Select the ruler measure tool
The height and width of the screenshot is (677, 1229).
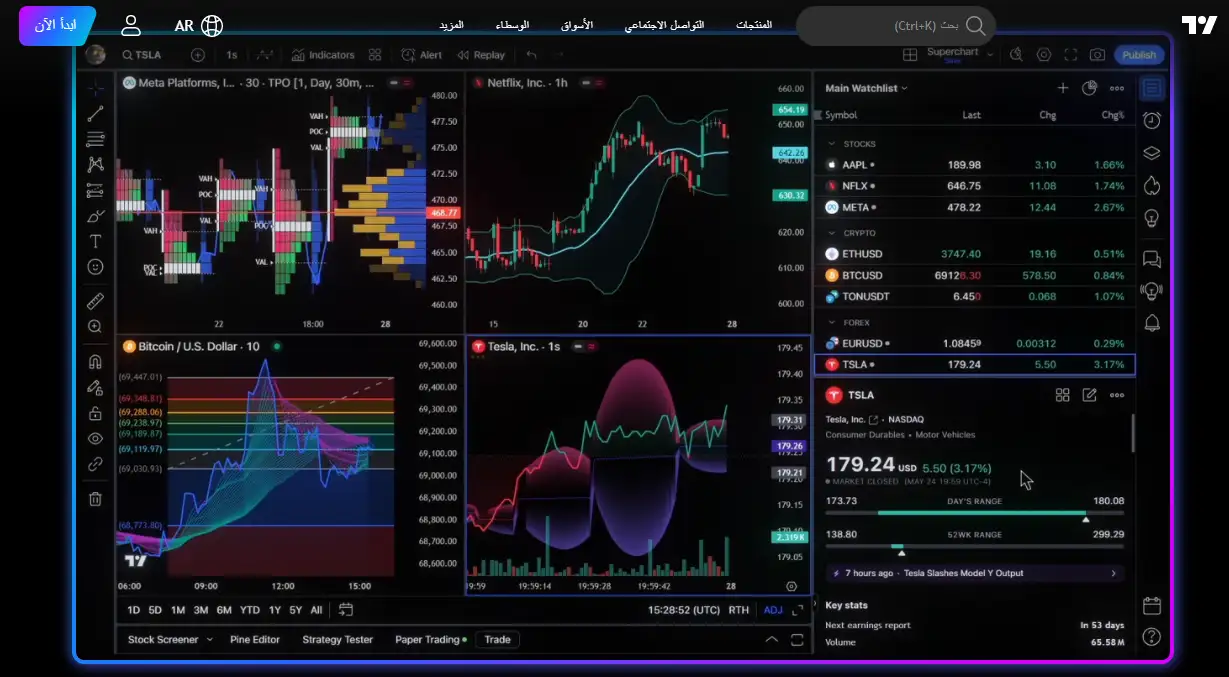click(95, 301)
